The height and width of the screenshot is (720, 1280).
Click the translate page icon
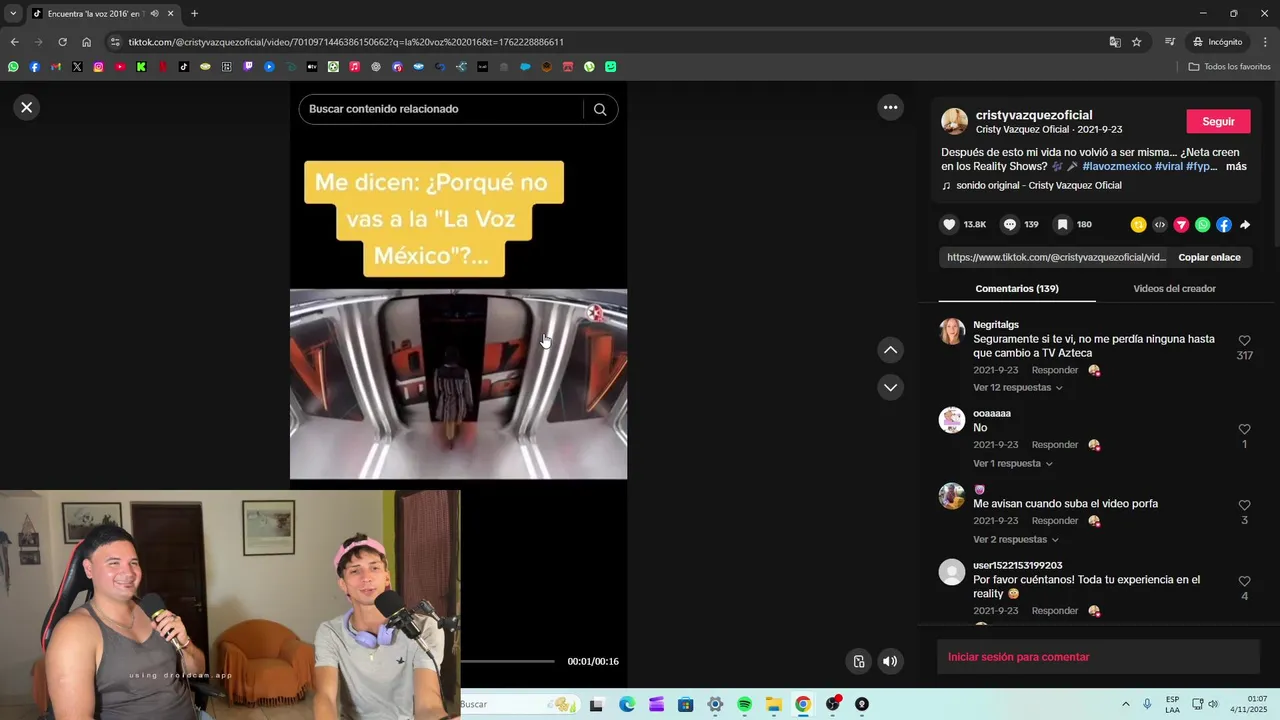tap(1114, 42)
